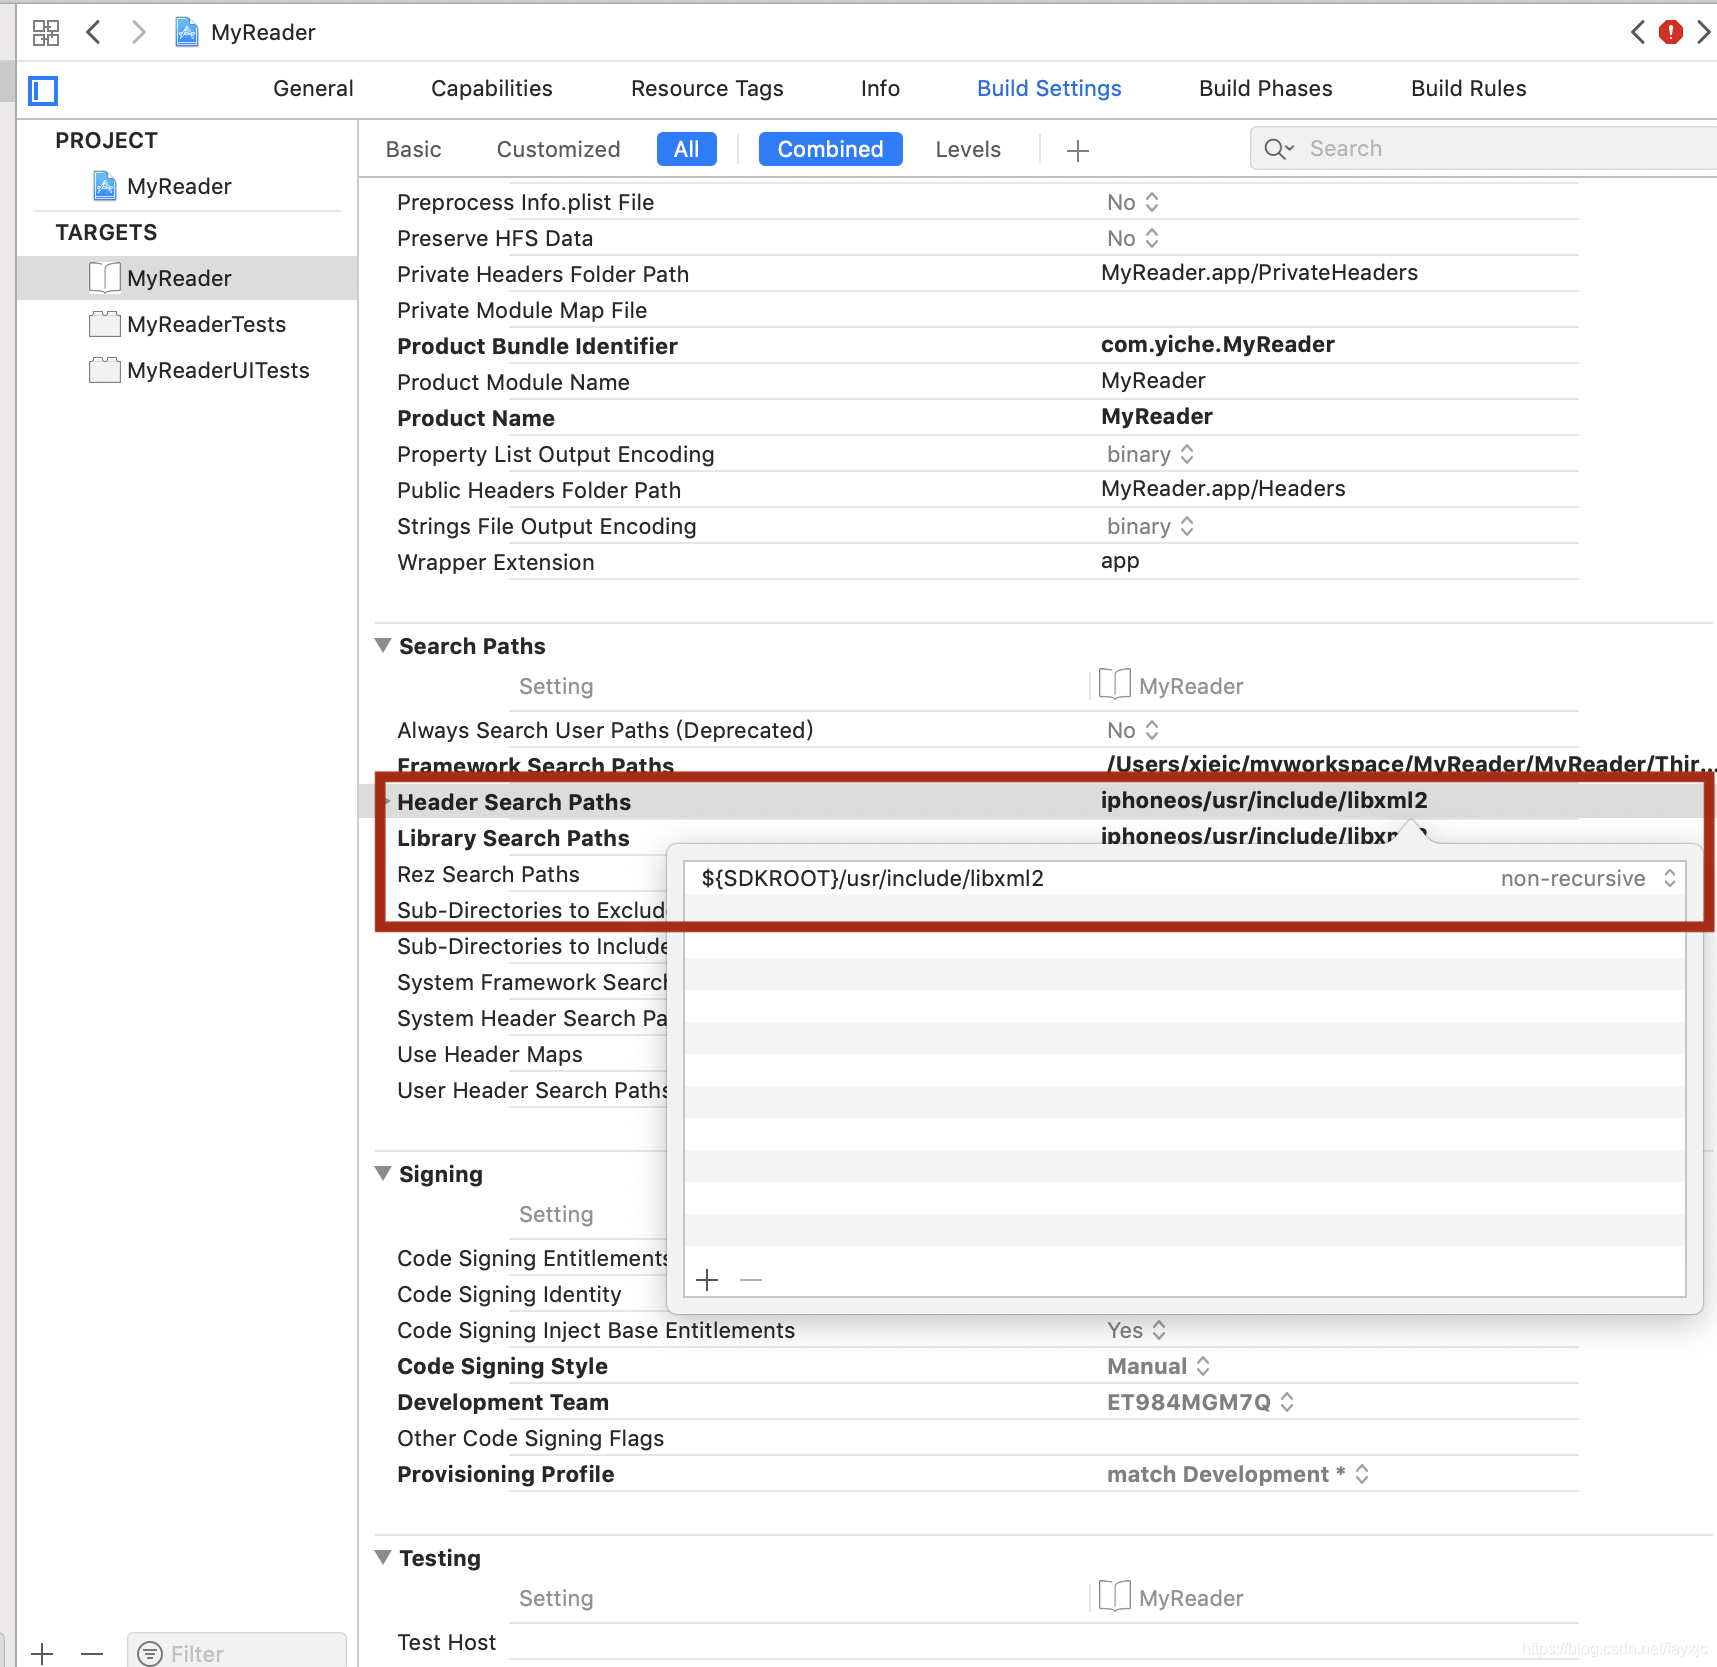Viewport: 1717px width, 1667px height.
Task: Go forward with the right arrow
Action: [138, 33]
